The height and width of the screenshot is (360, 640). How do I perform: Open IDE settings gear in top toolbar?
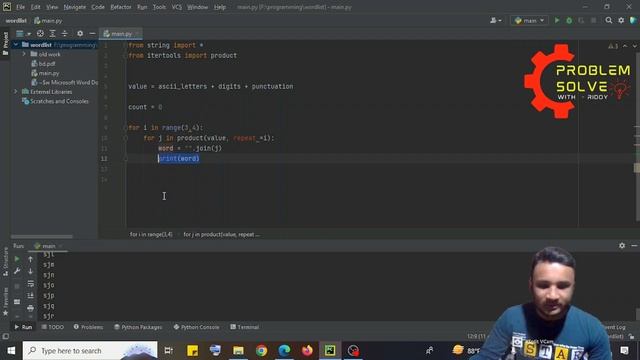pos(621,20)
